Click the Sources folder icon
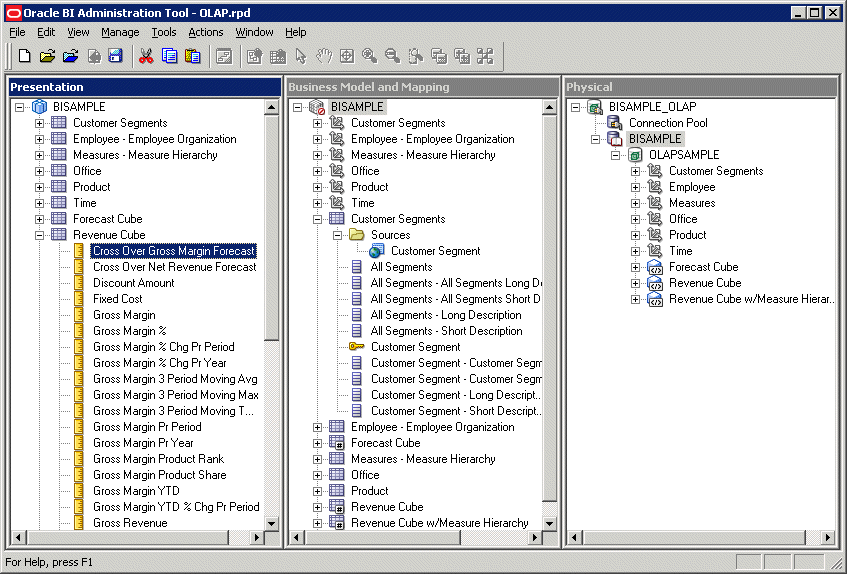The height and width of the screenshot is (574, 847). [x=358, y=235]
